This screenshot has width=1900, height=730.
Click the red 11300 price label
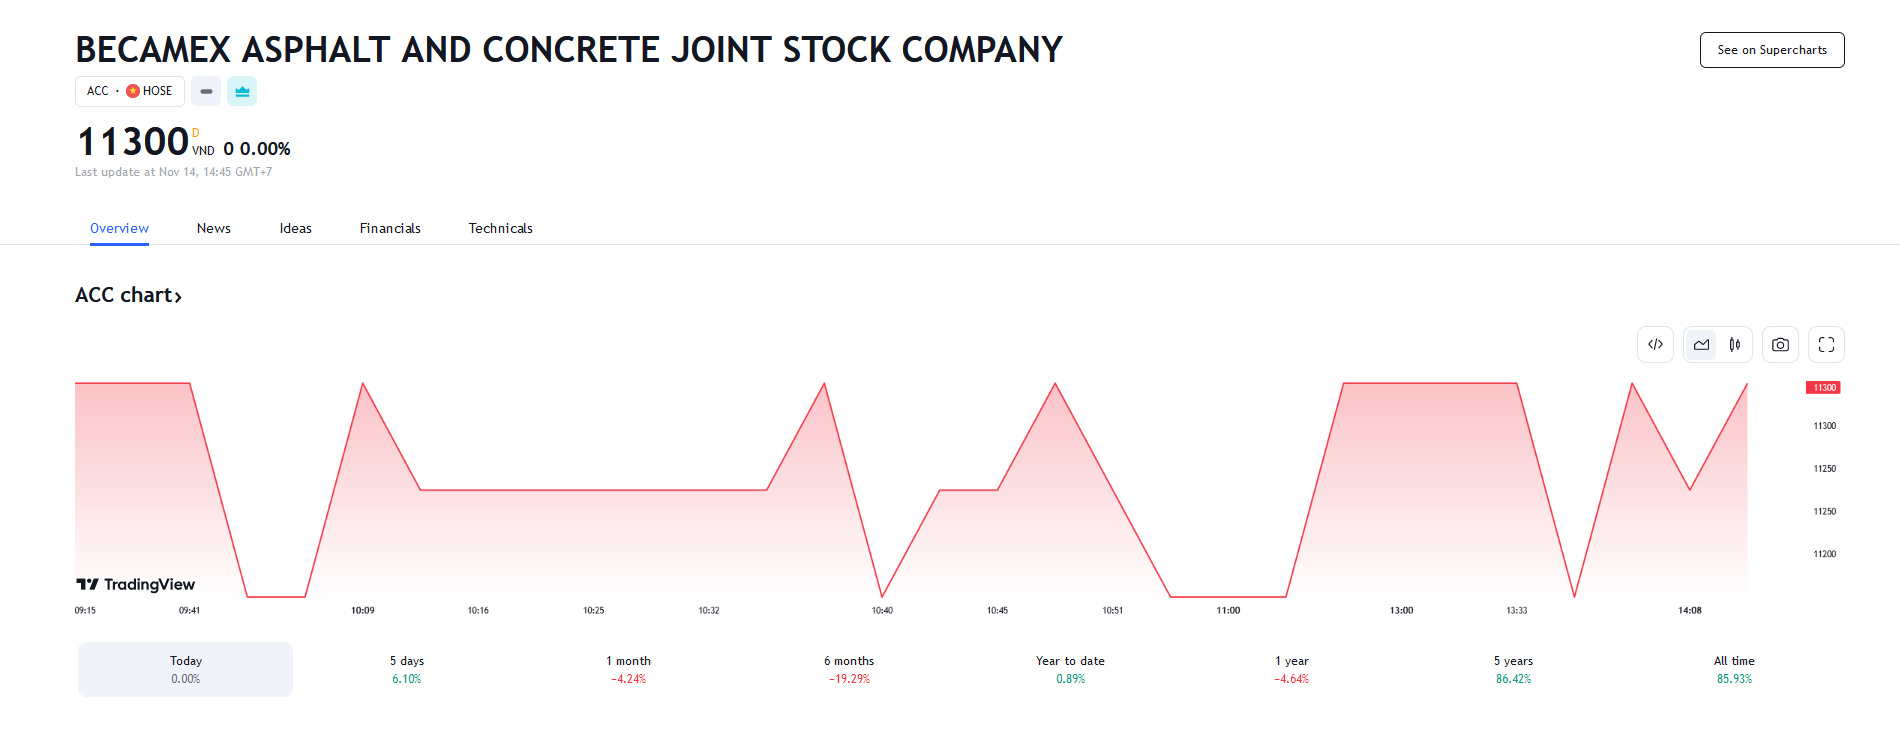(1823, 388)
